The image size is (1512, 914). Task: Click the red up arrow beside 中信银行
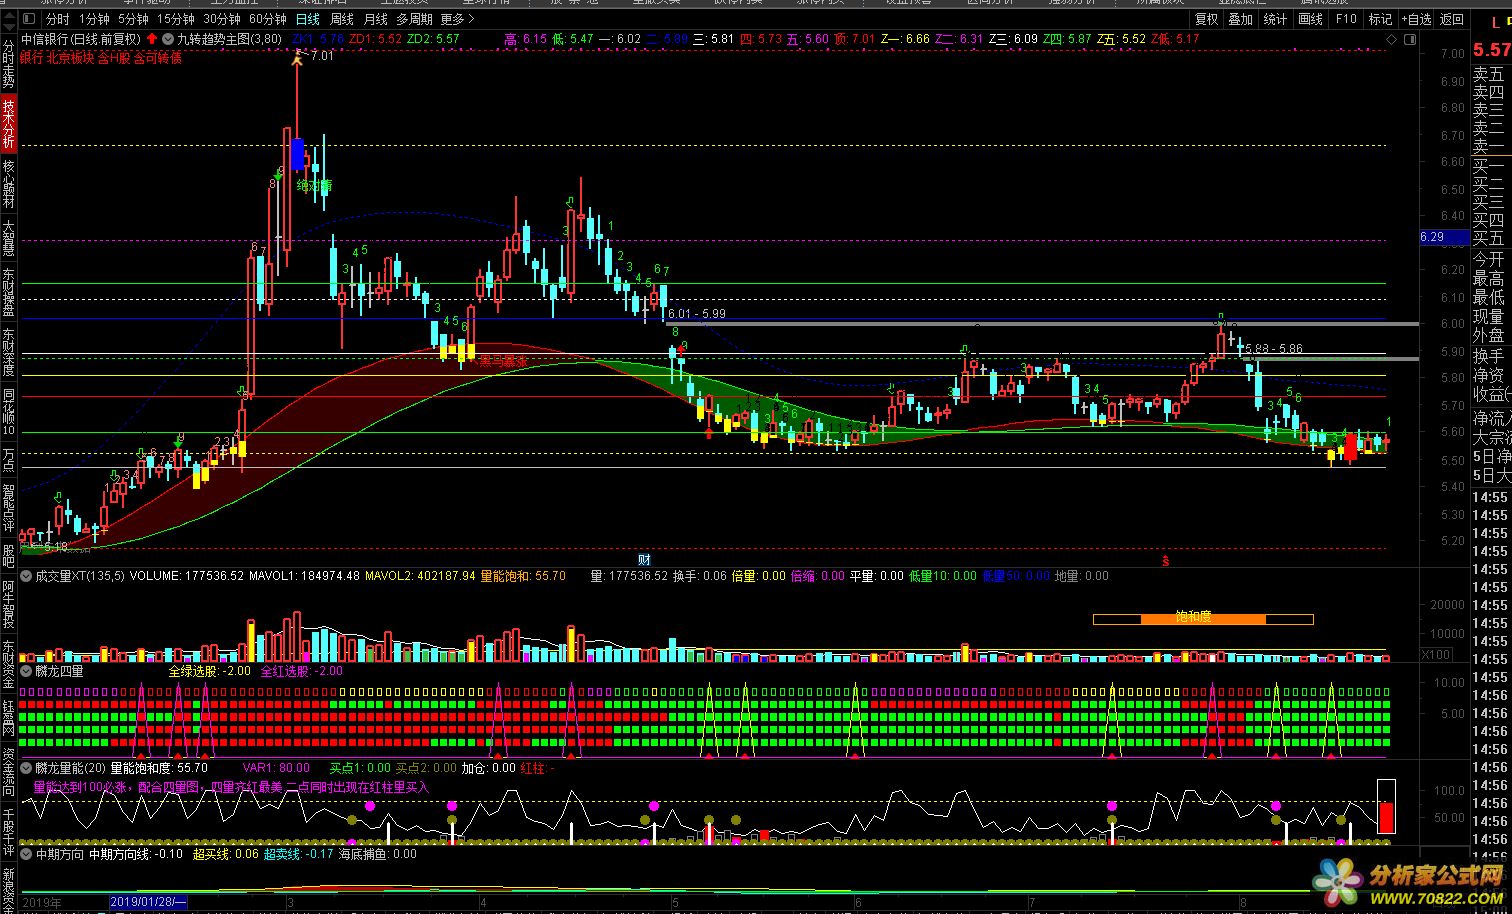[151, 39]
